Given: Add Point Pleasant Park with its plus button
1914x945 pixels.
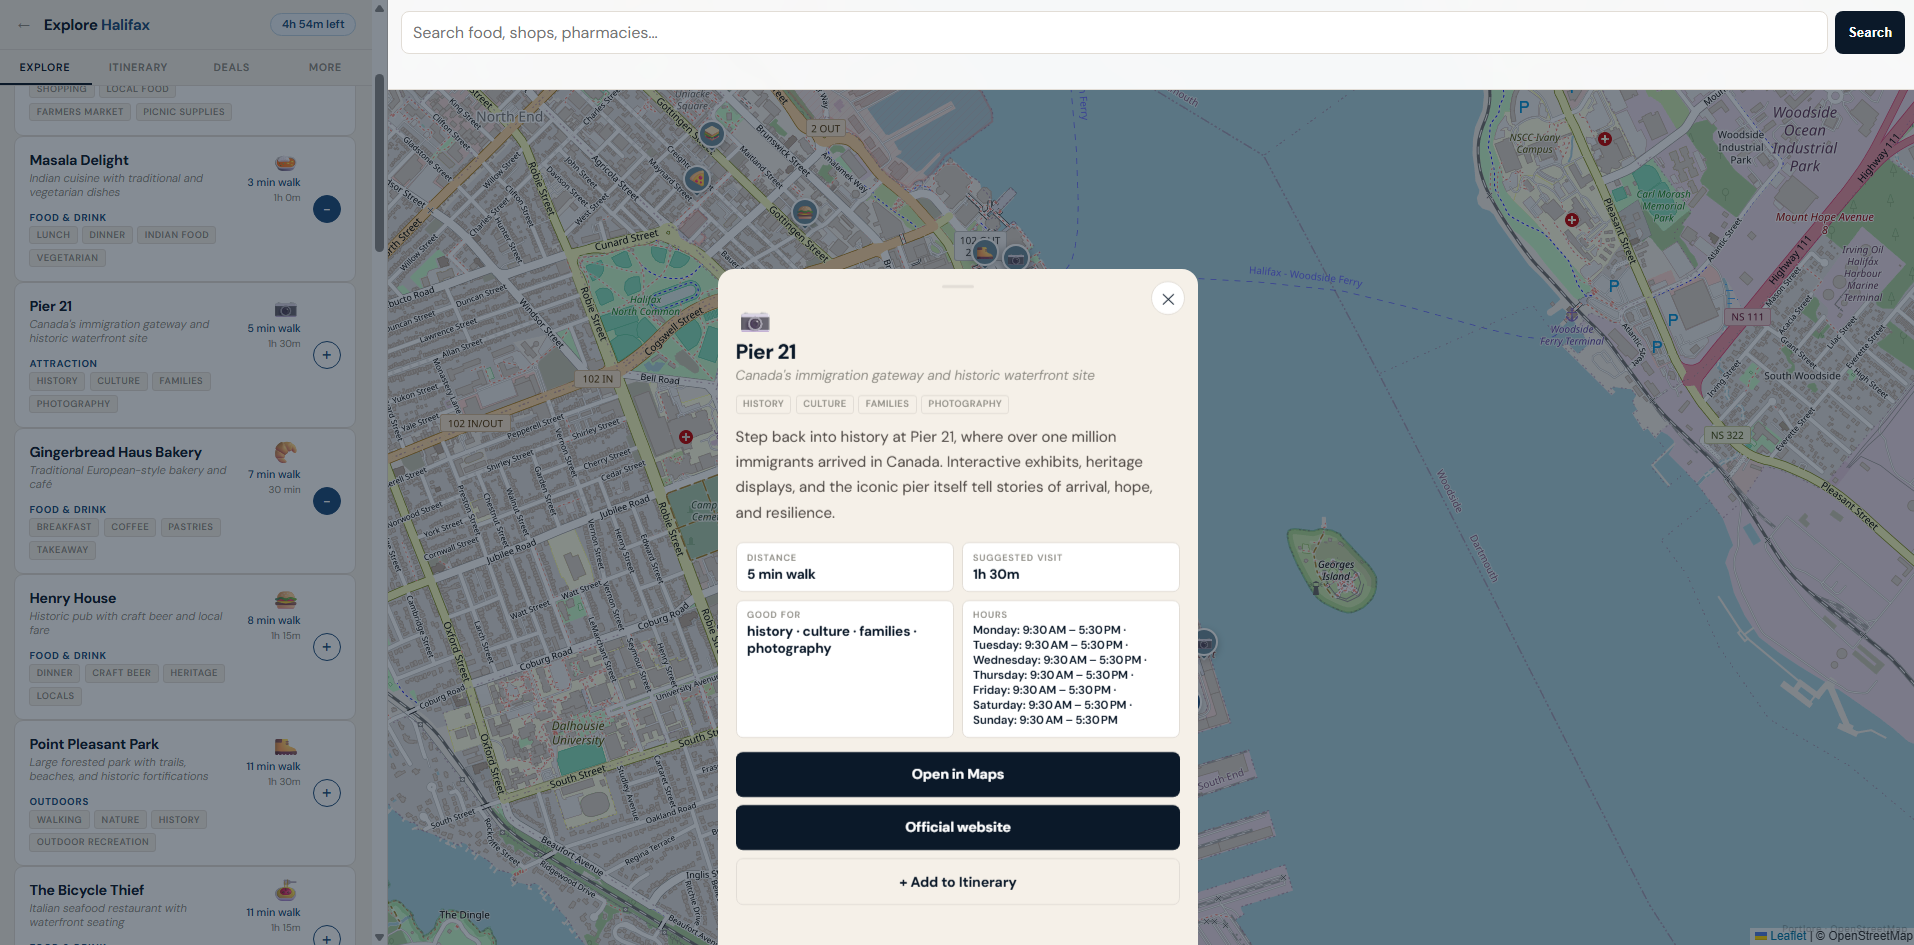Looking at the screenshot, I should point(327,793).
